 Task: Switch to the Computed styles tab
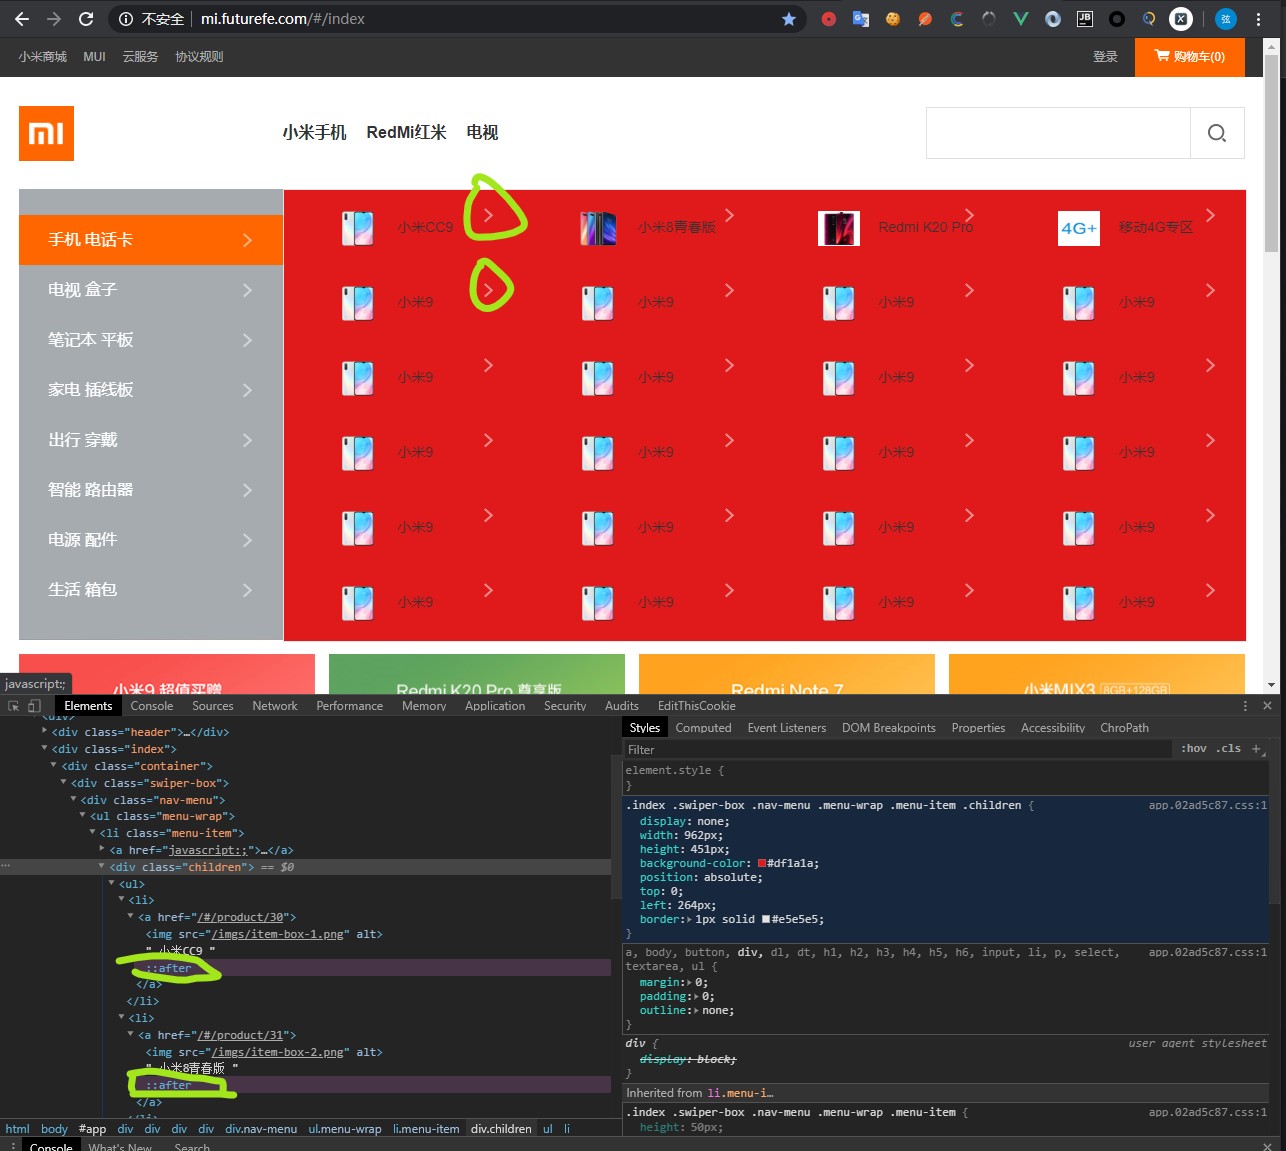point(703,728)
